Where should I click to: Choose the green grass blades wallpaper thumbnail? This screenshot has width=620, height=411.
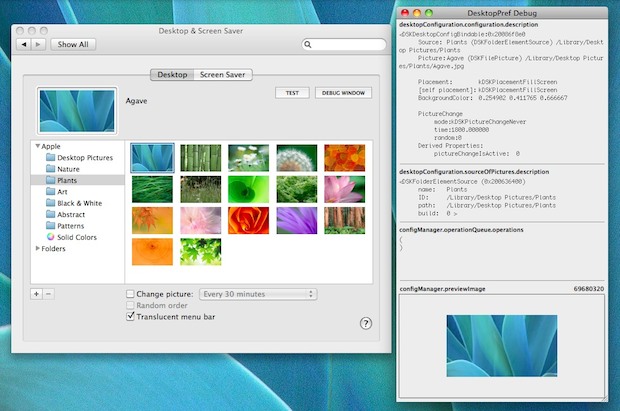point(152,189)
